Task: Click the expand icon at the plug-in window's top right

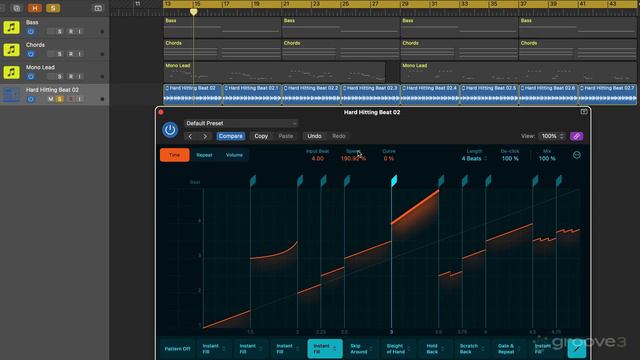Action: (x=584, y=112)
